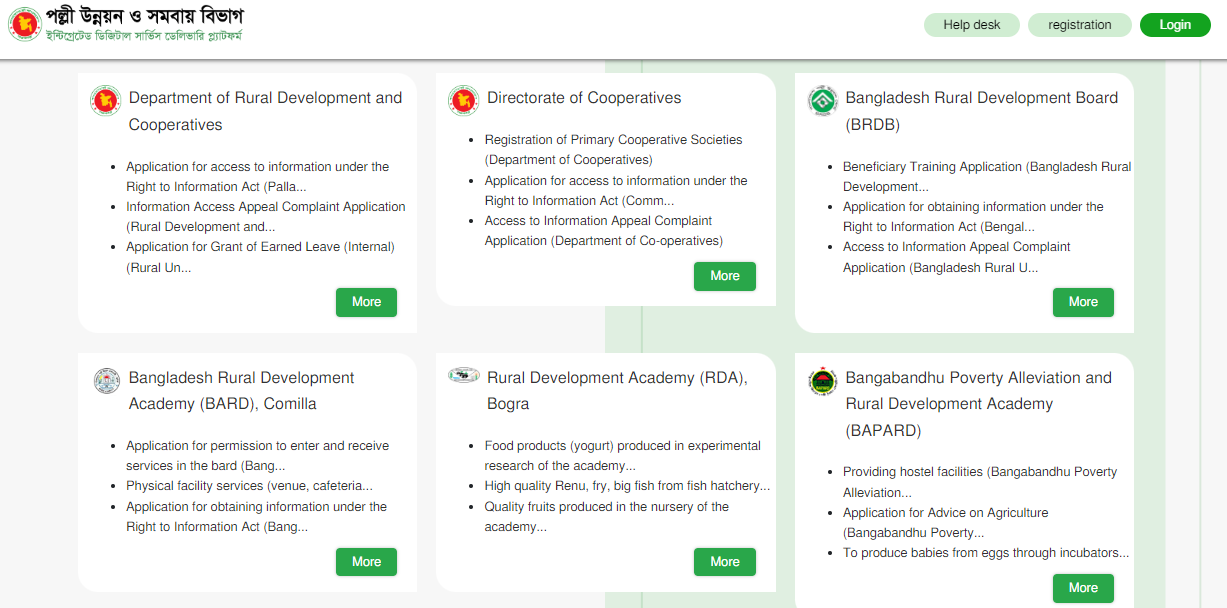Click More under Bangladesh Rural Development Board
The height and width of the screenshot is (608, 1227).
1083,301
